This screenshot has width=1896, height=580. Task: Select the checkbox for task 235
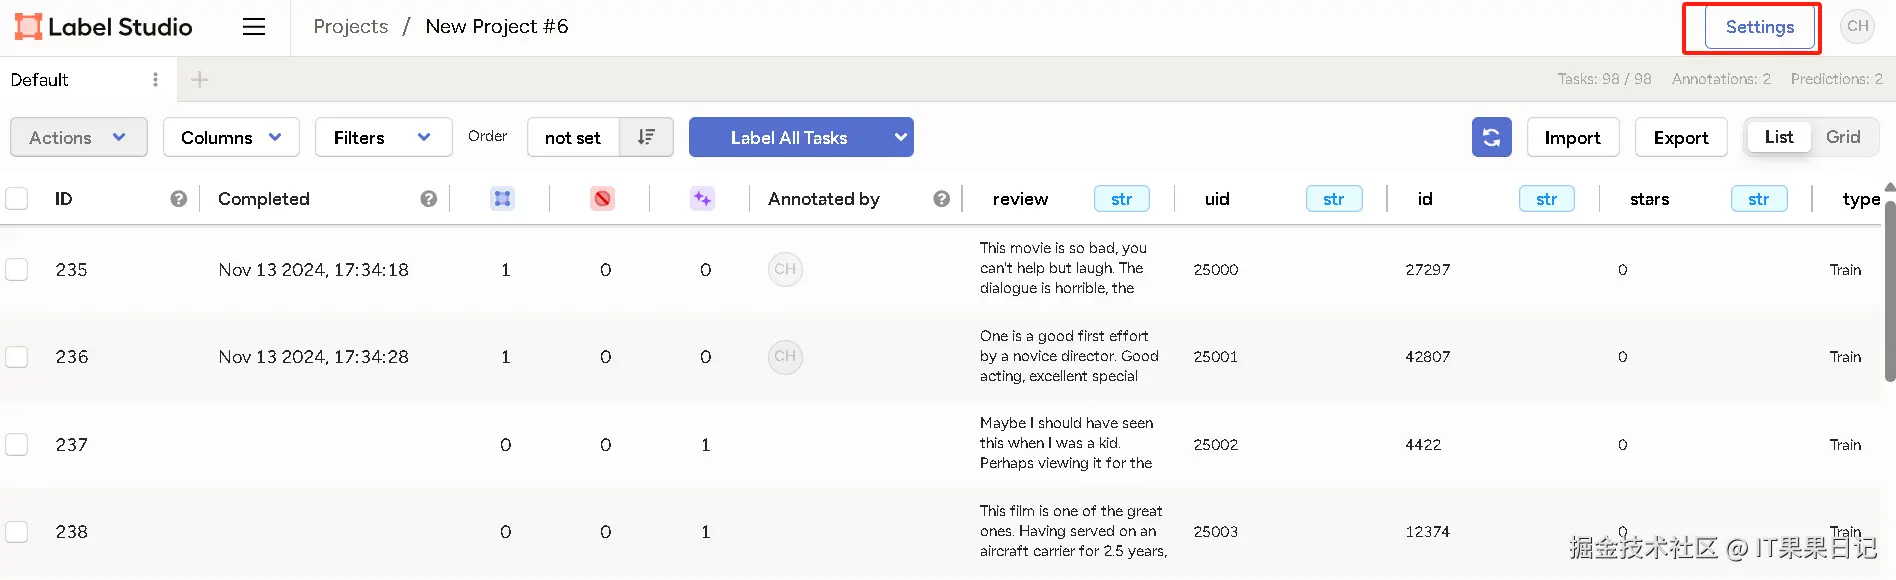pos(17,269)
